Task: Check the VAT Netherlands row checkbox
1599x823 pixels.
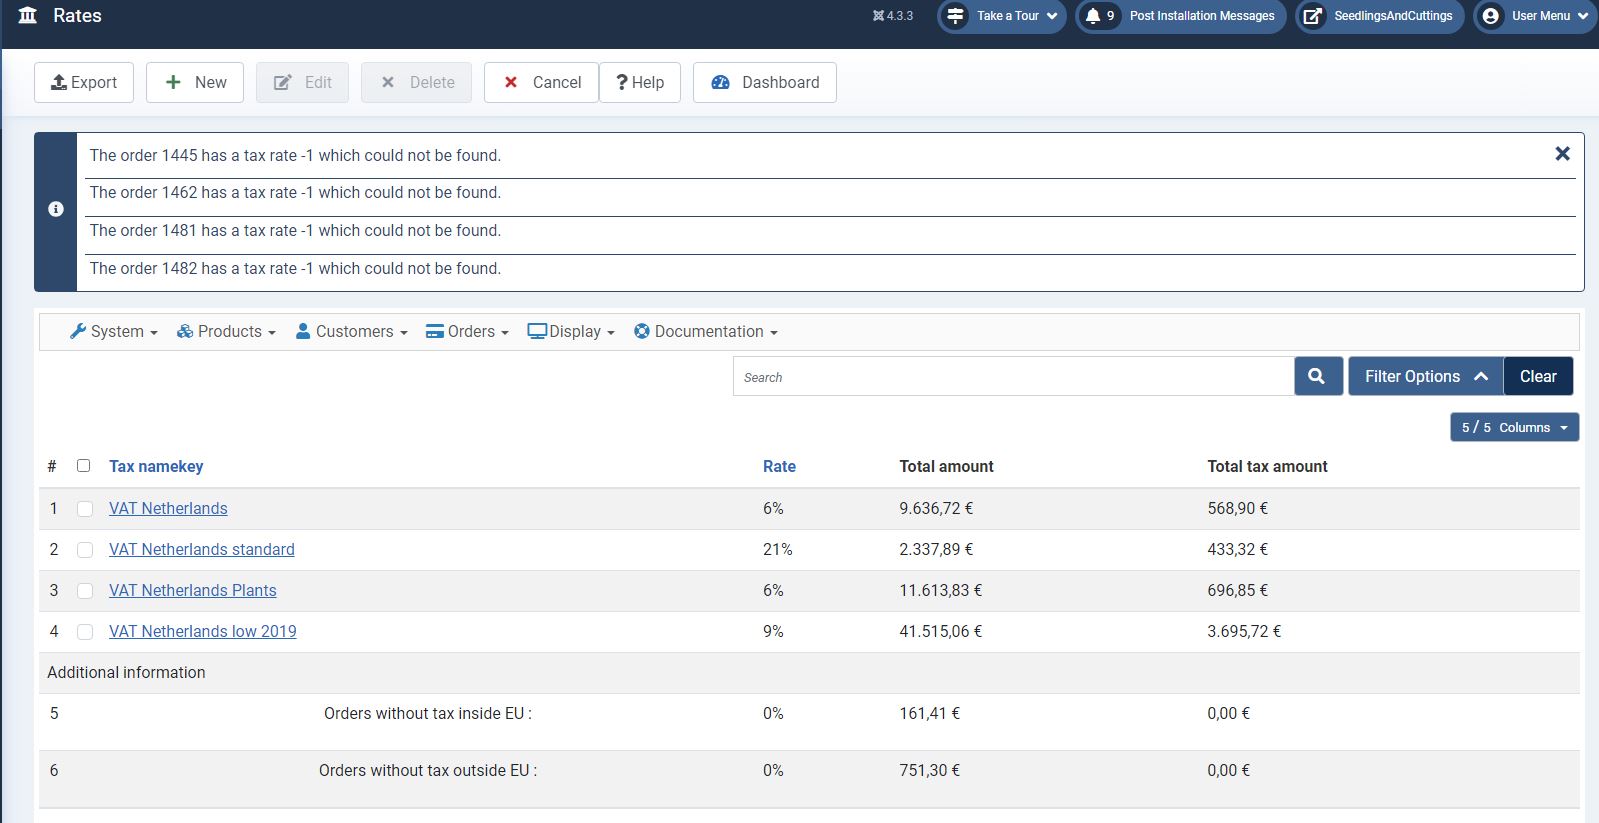Action: click(x=85, y=509)
